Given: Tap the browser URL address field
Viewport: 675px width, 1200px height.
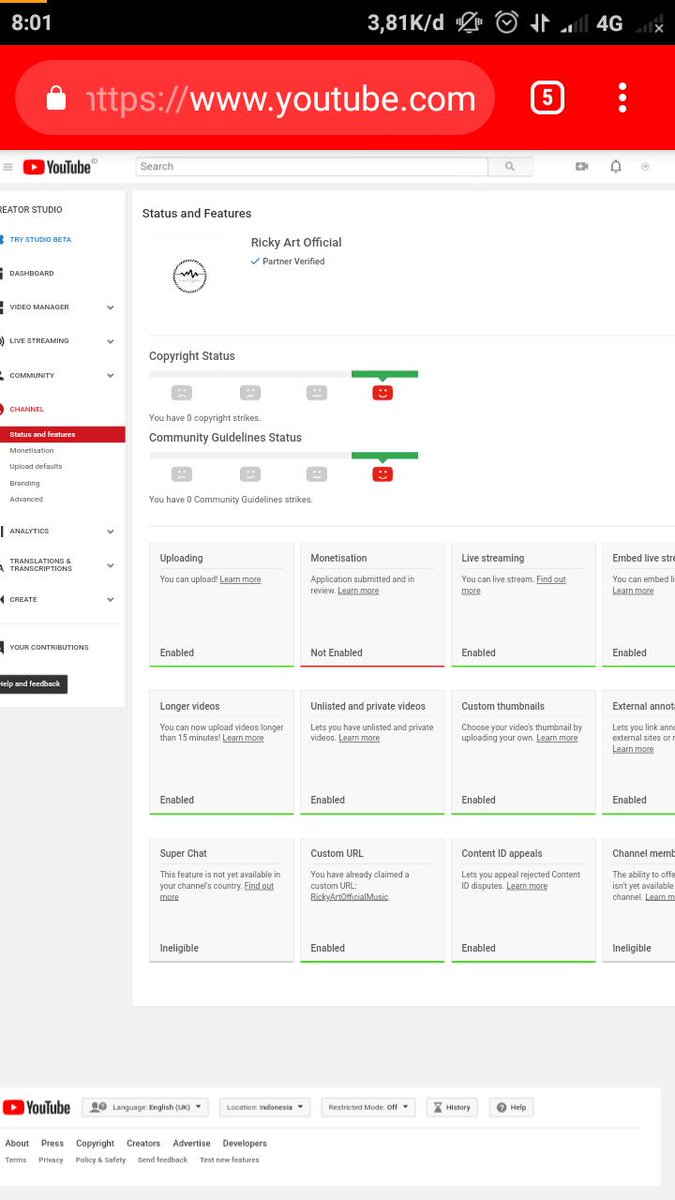Looking at the screenshot, I should [255, 98].
